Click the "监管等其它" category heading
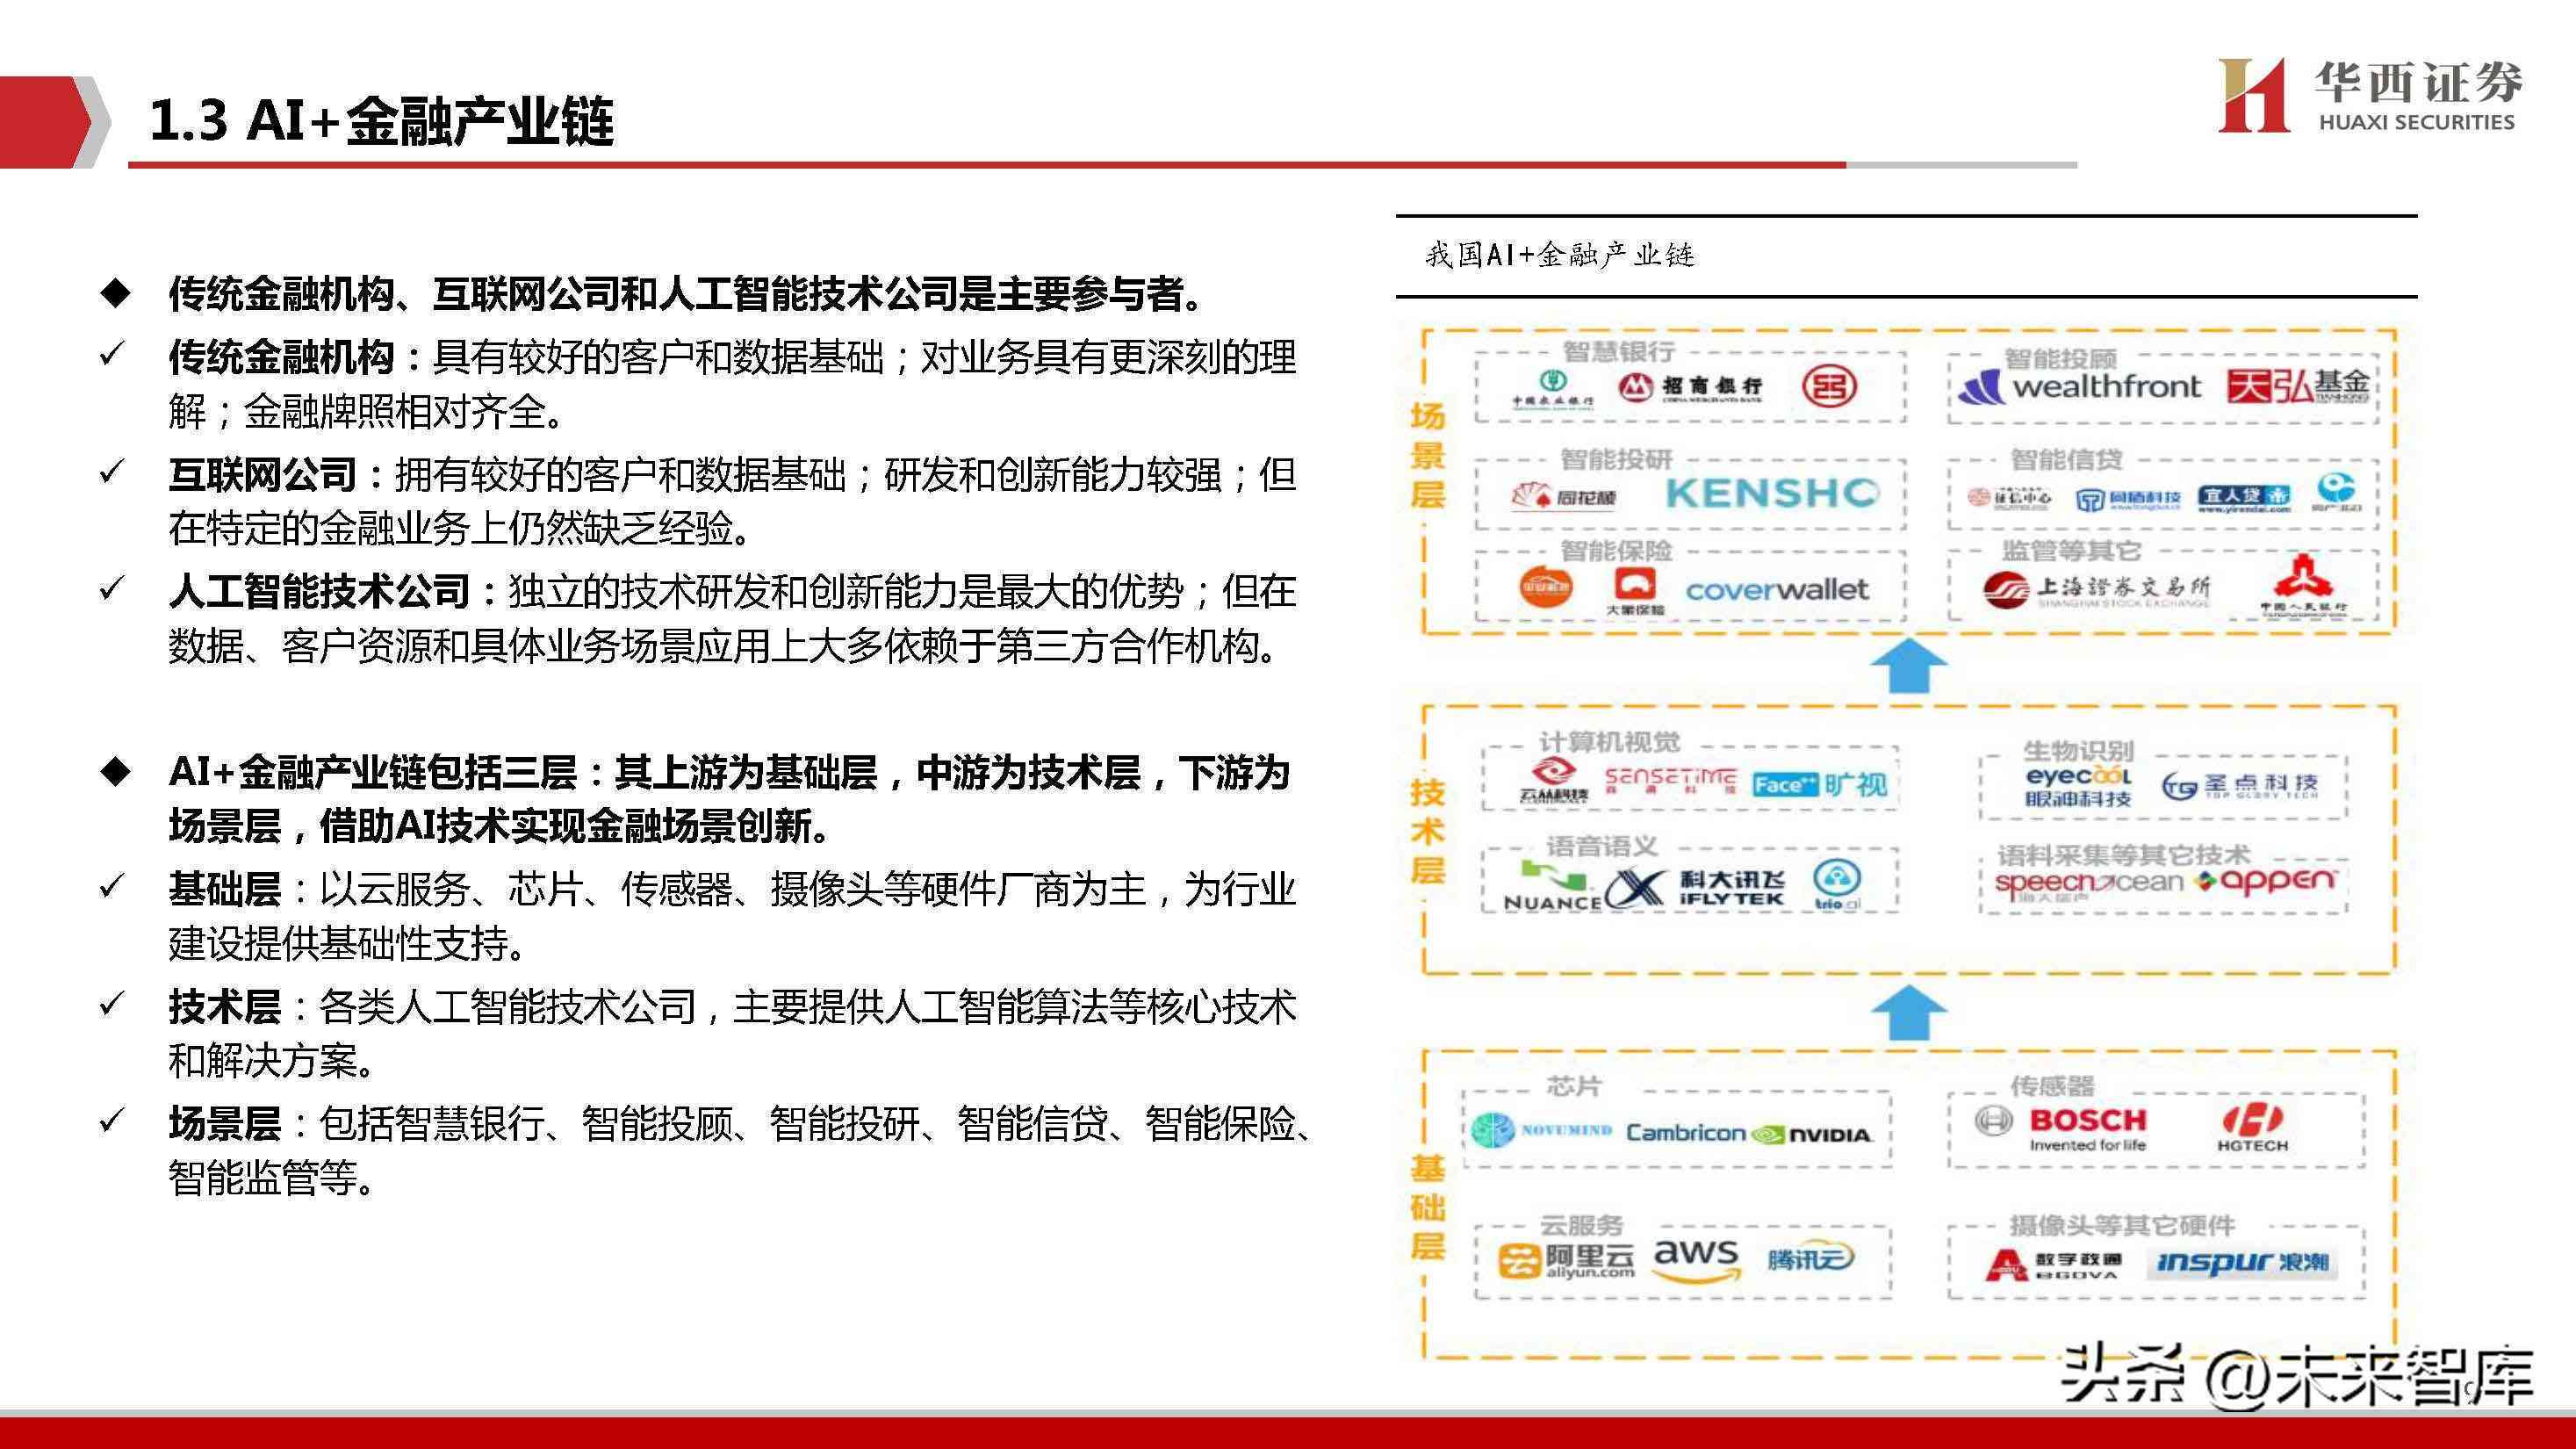 click(2071, 550)
